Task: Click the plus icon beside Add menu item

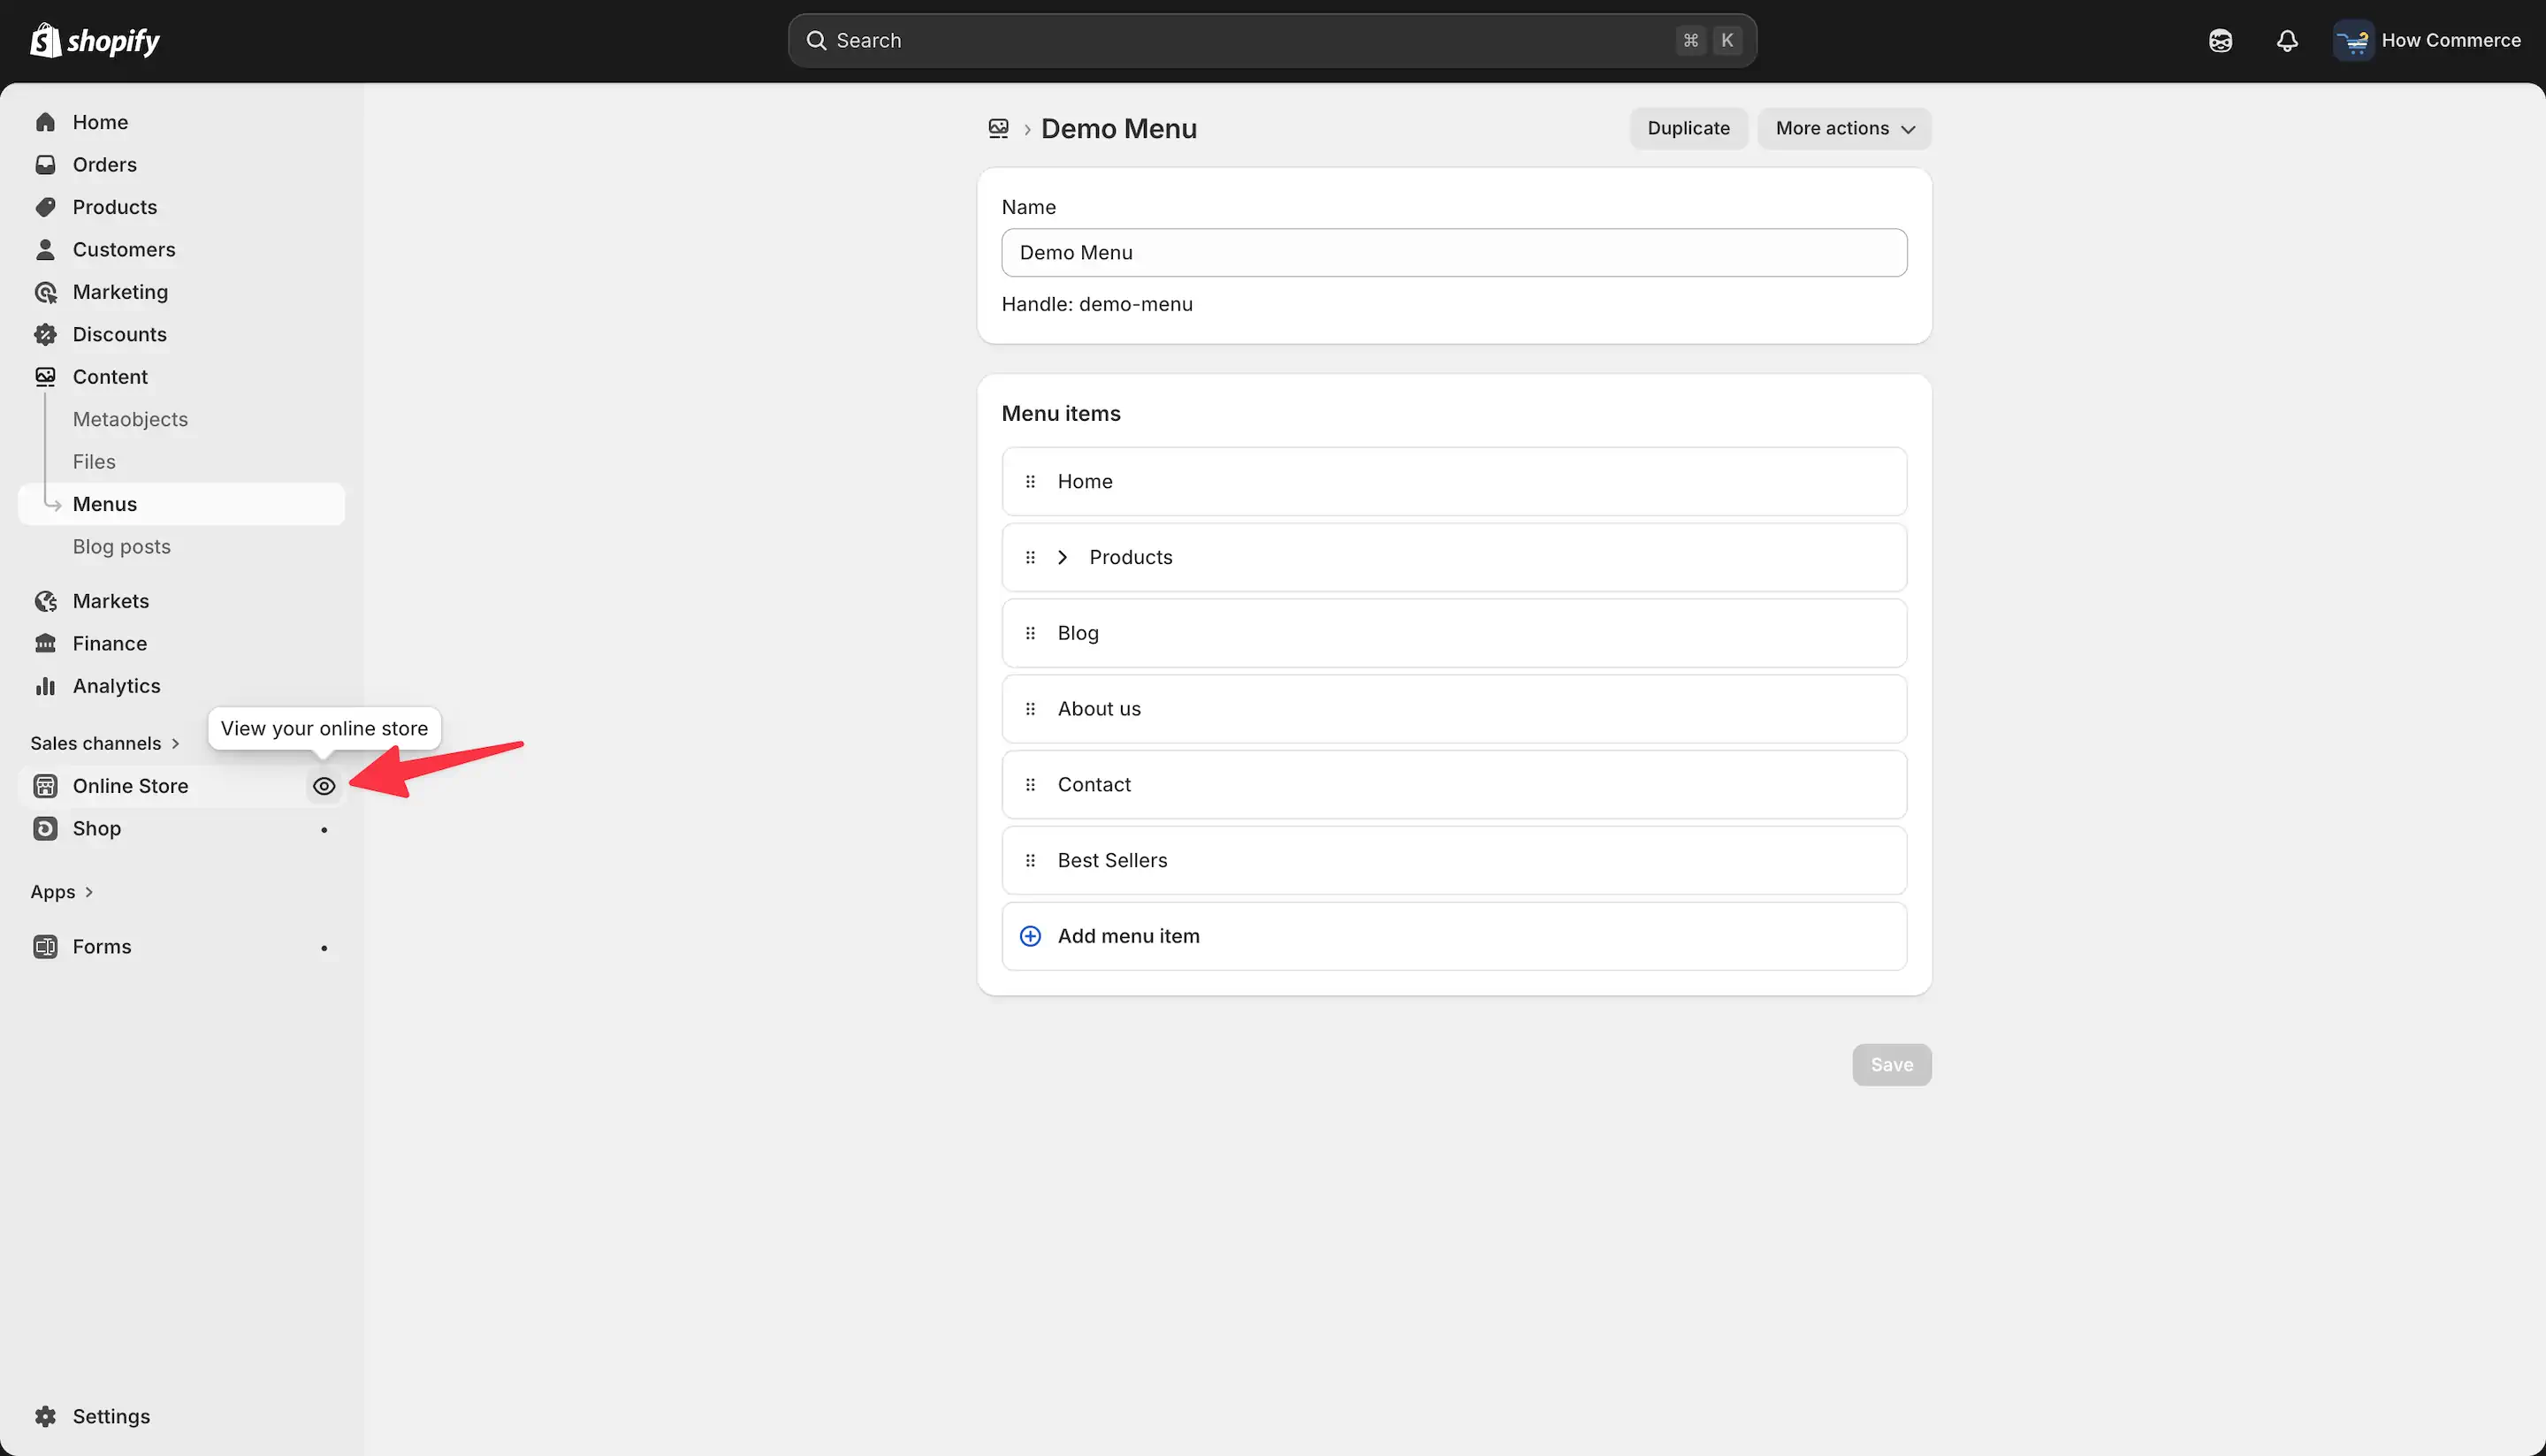Action: (x=1030, y=936)
